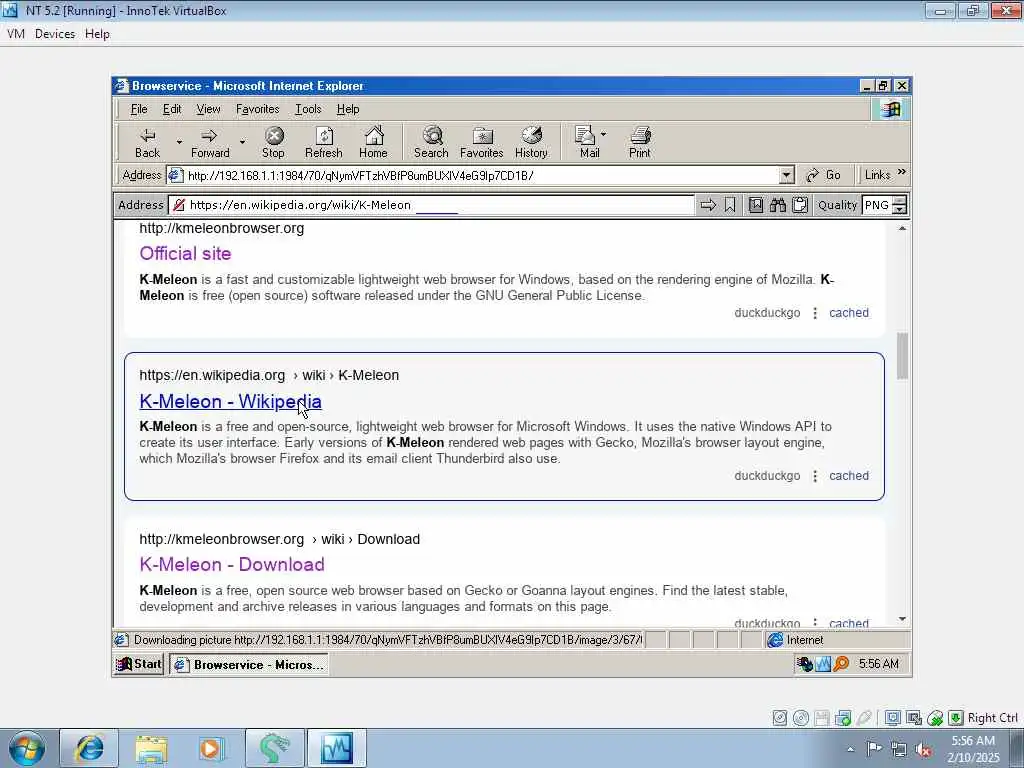Screen dimensions: 1024x768
Task: Click the VirtualBox shared folders status icon
Action: tap(843, 718)
